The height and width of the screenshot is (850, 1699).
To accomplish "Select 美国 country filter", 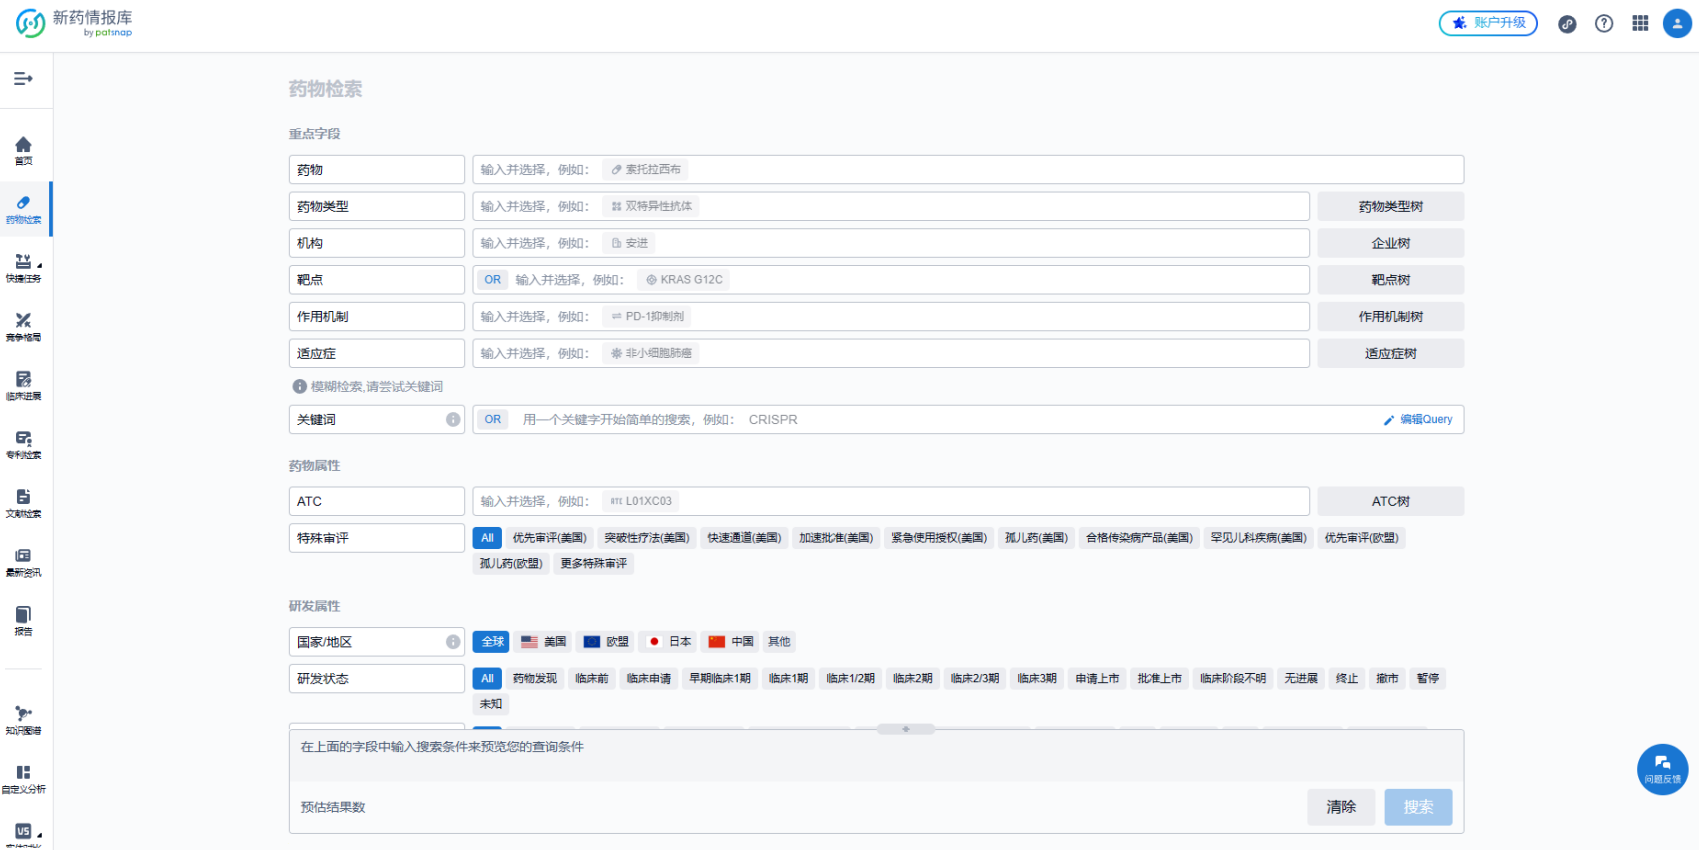I will click(544, 642).
